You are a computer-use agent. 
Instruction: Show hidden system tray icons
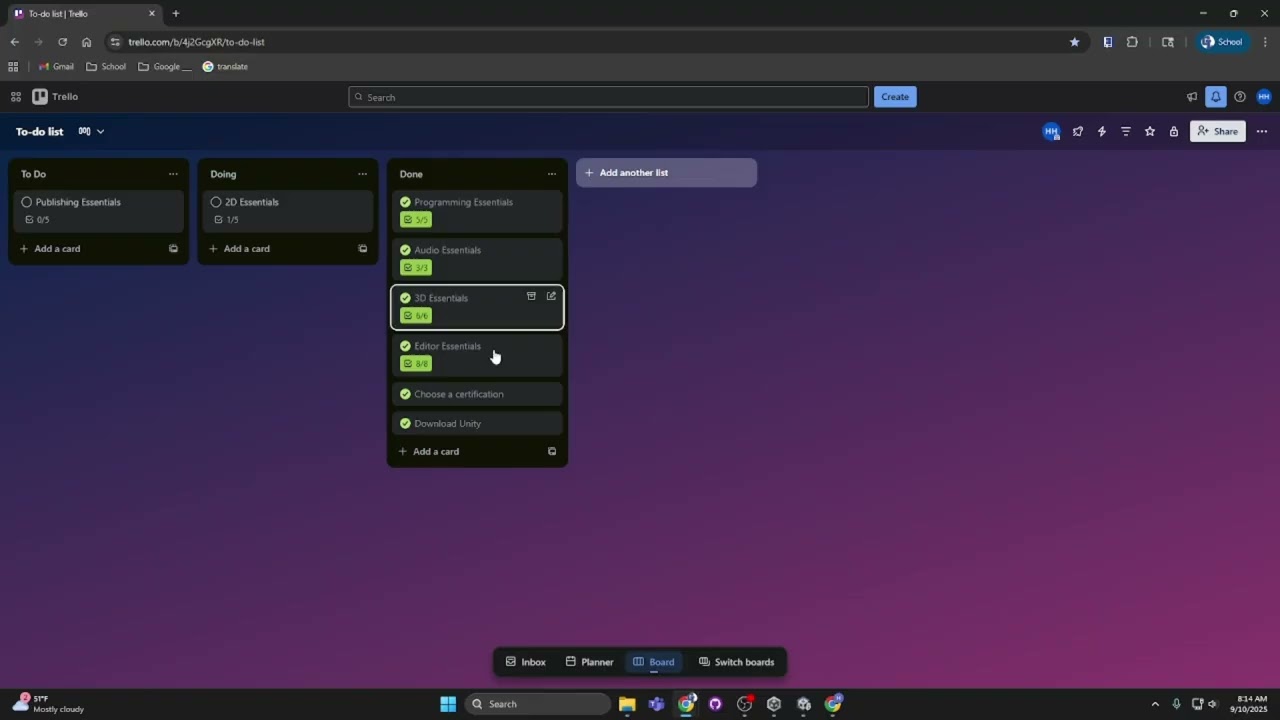1155,704
